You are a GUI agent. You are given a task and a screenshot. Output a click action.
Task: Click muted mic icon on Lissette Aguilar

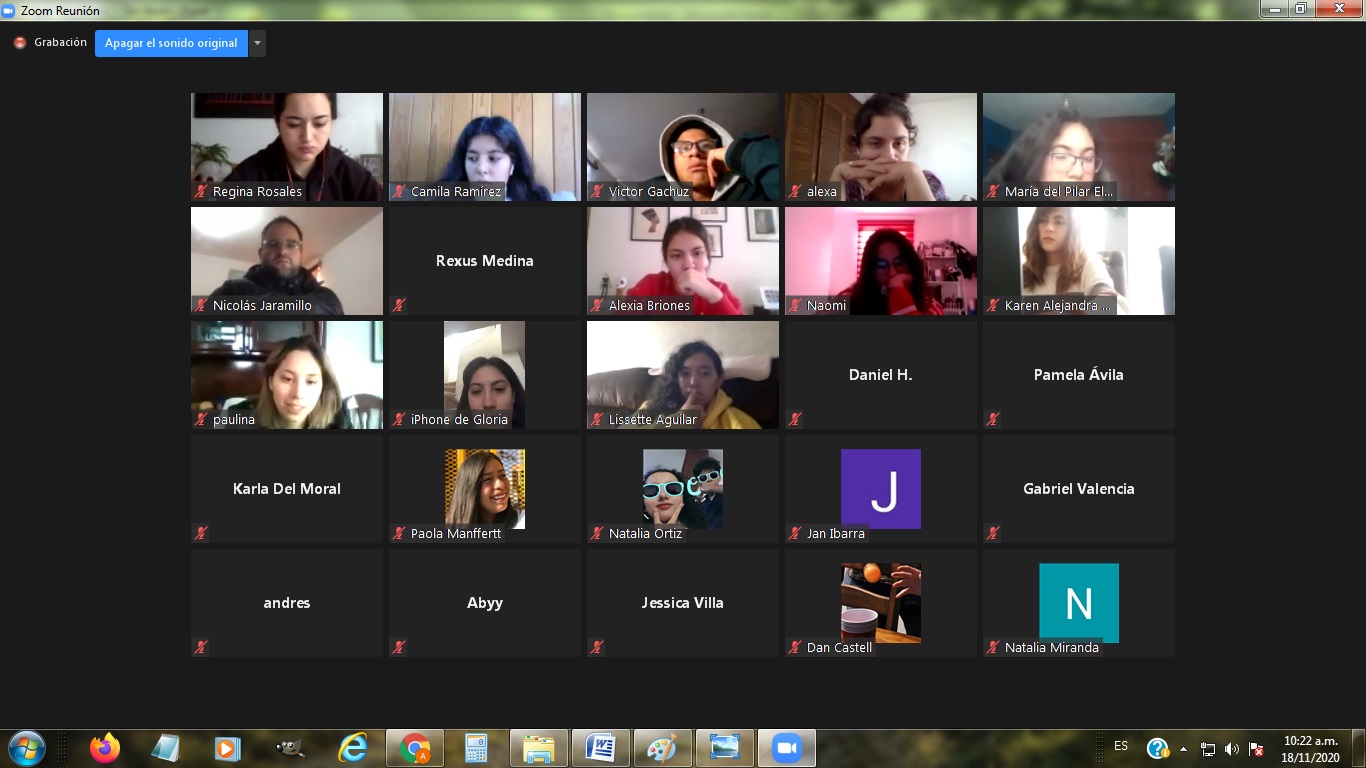597,419
